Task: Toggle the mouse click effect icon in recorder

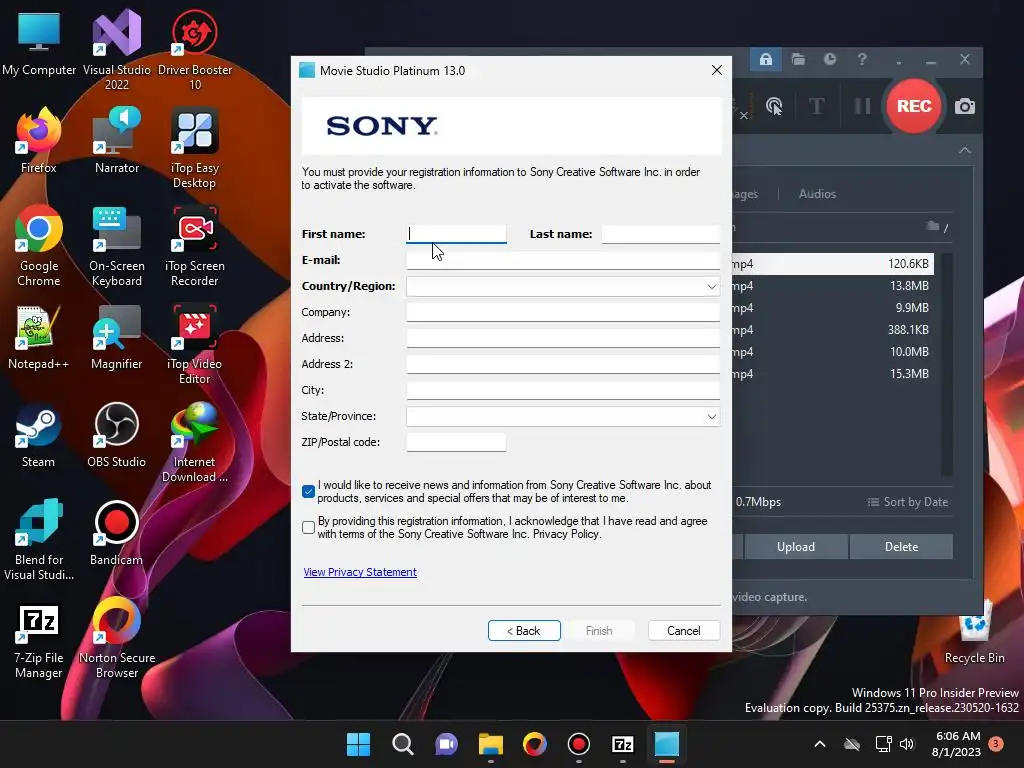Action: pyautogui.click(x=774, y=106)
